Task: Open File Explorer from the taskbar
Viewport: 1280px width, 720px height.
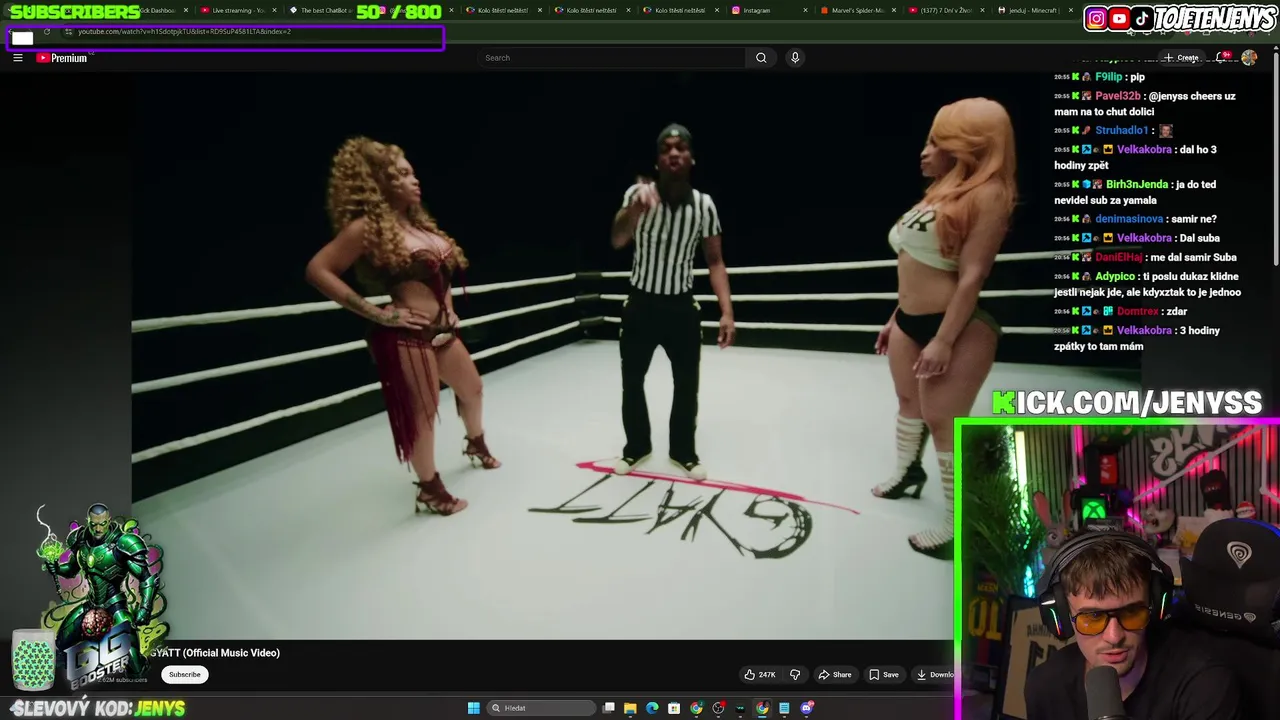Action: coord(630,708)
